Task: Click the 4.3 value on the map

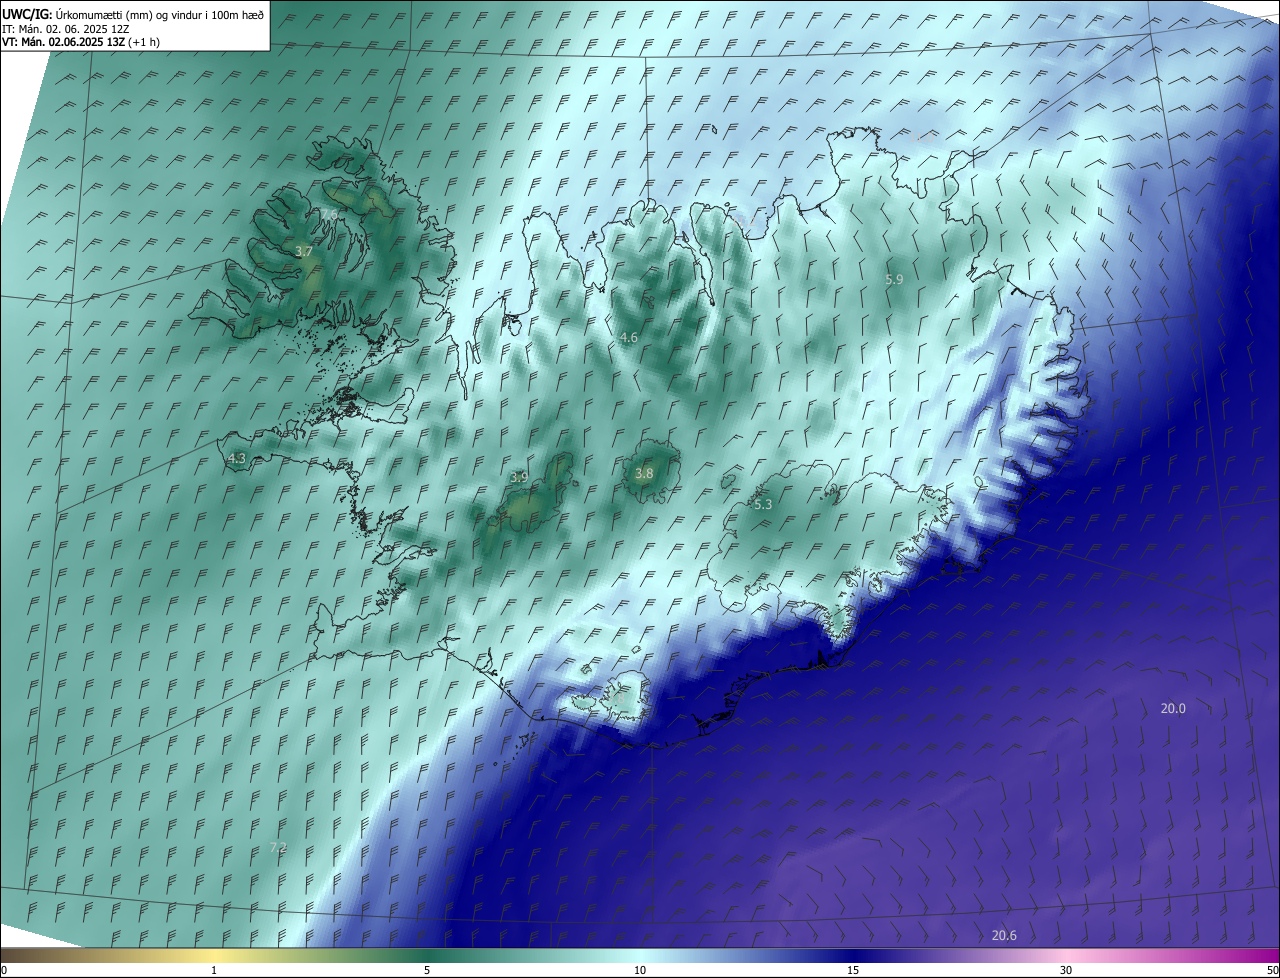Action: [x=237, y=458]
